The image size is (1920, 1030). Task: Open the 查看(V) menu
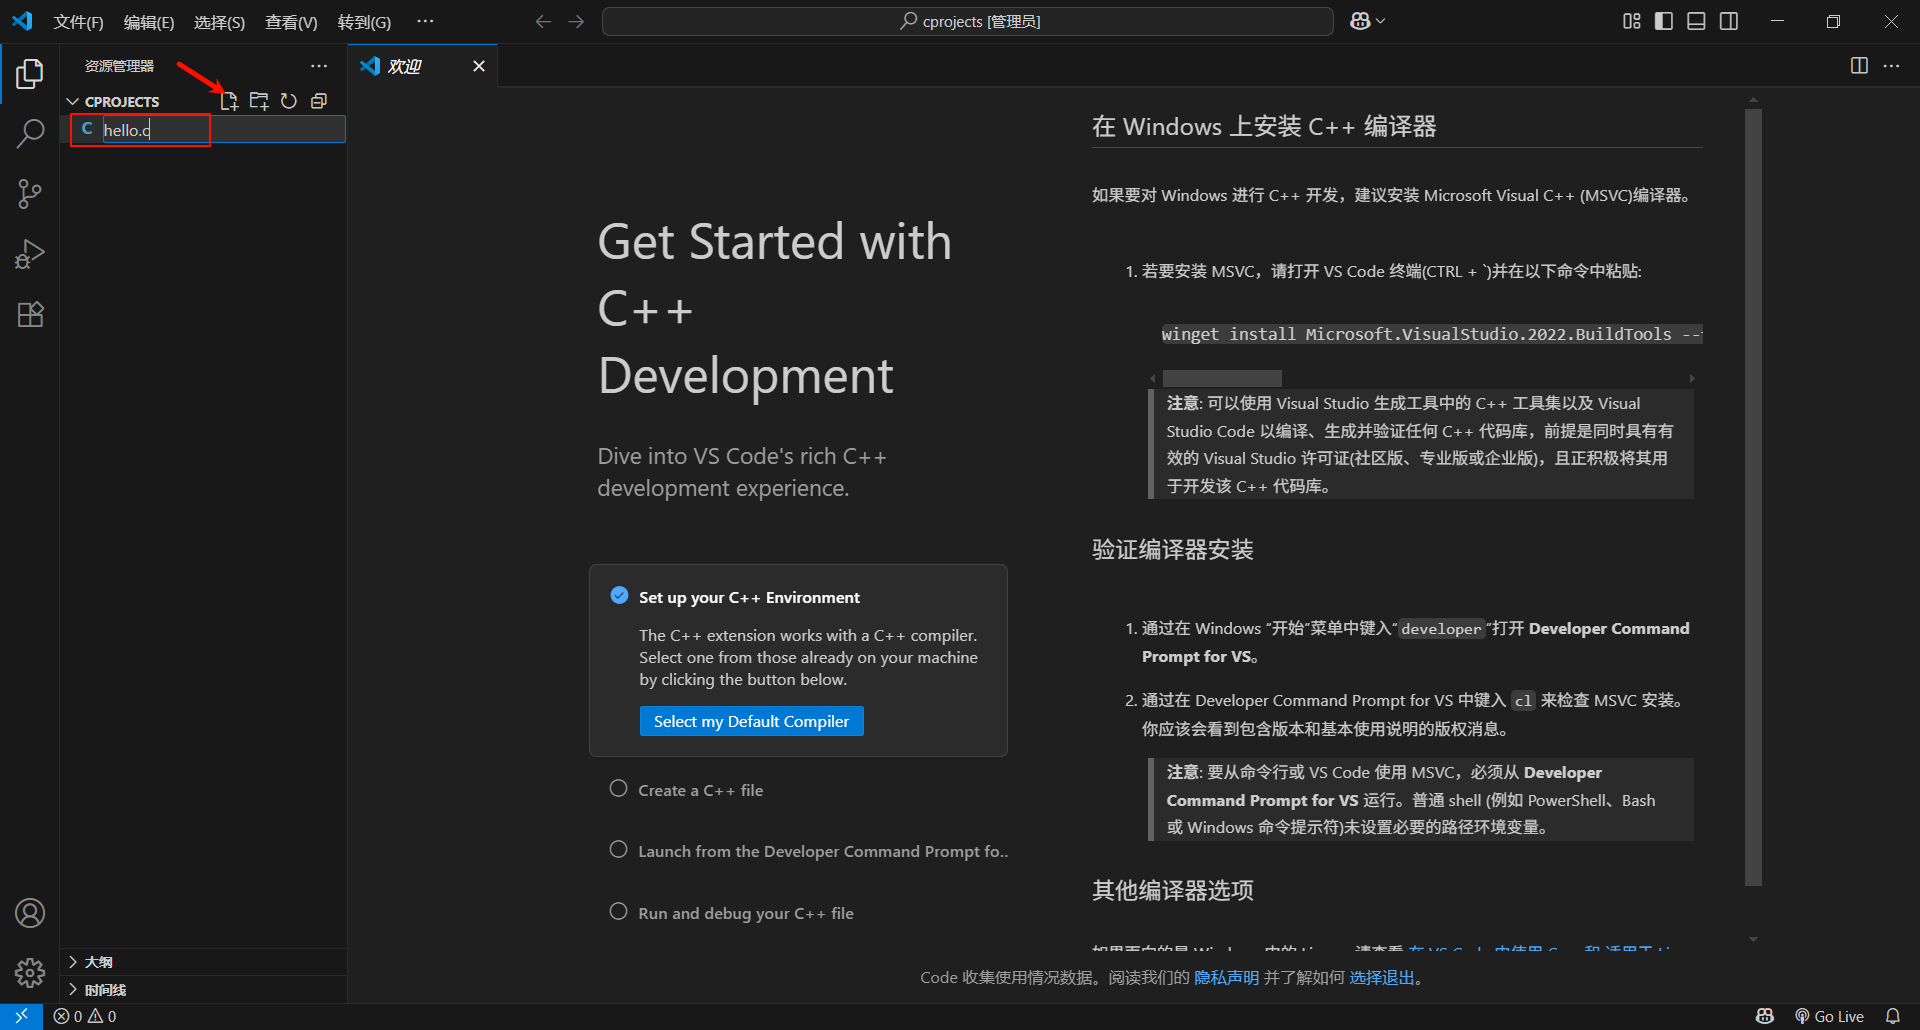[x=291, y=22]
